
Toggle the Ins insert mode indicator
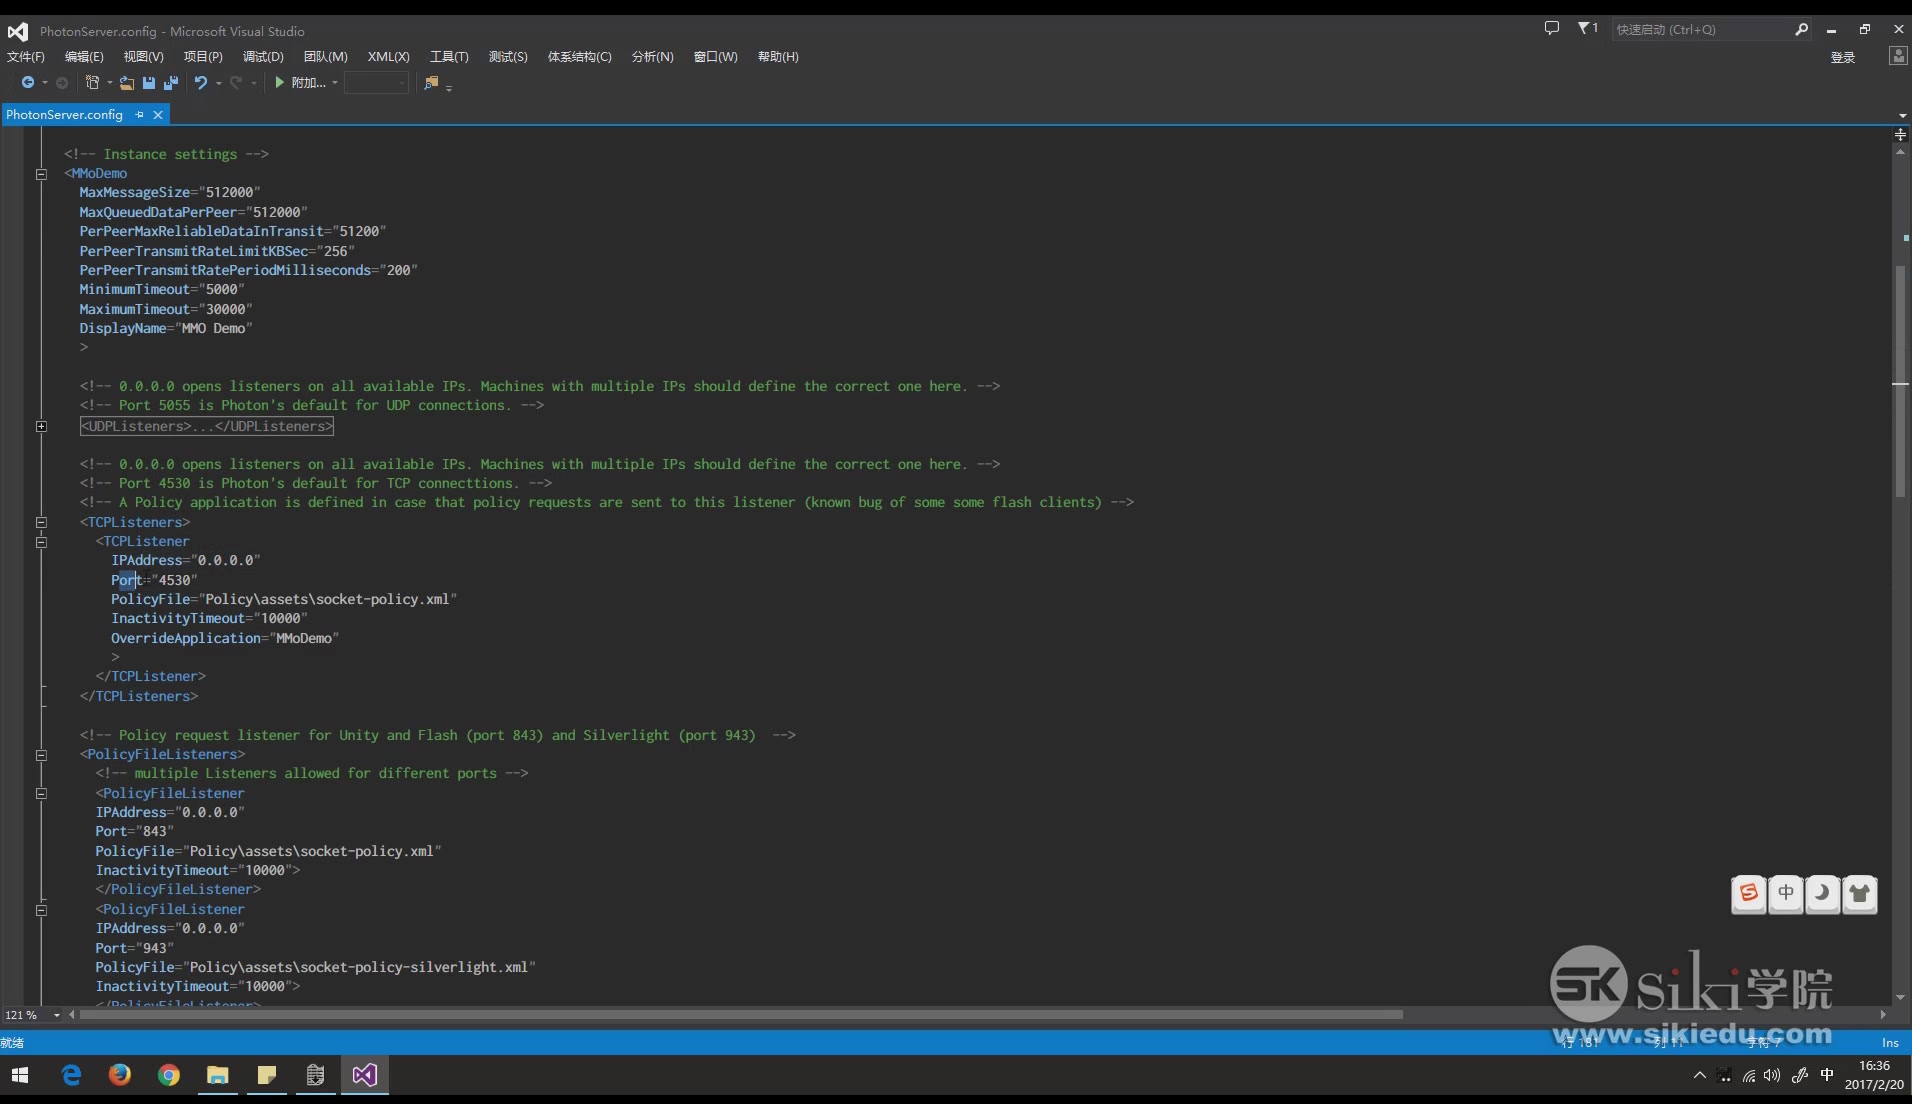pos(1890,1043)
